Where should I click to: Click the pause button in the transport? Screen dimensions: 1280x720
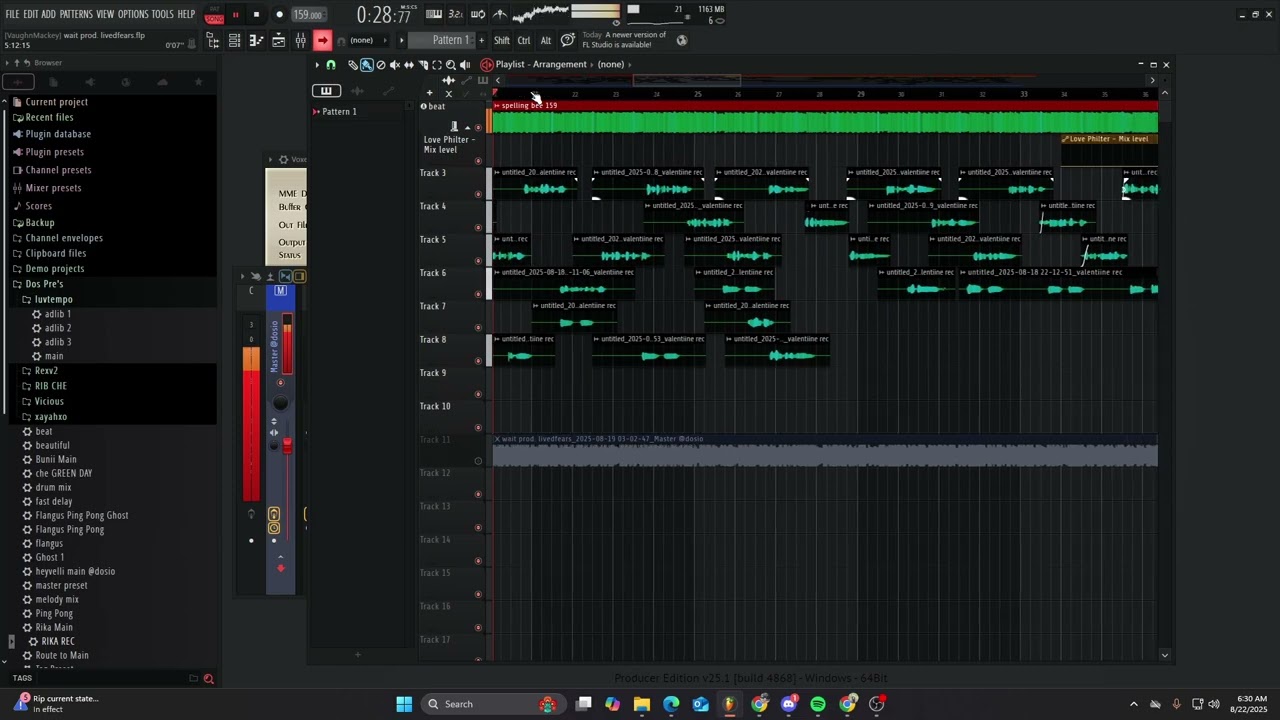click(x=235, y=15)
